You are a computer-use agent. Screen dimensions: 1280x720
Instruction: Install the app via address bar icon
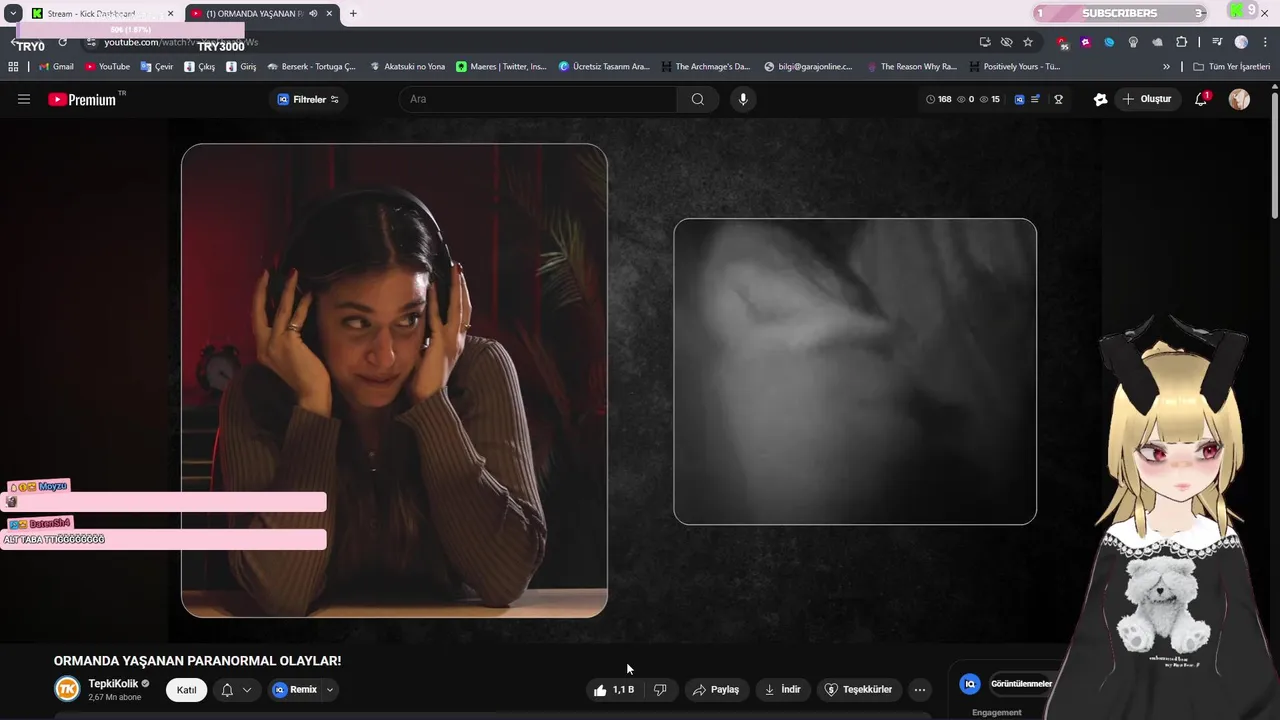(x=985, y=42)
